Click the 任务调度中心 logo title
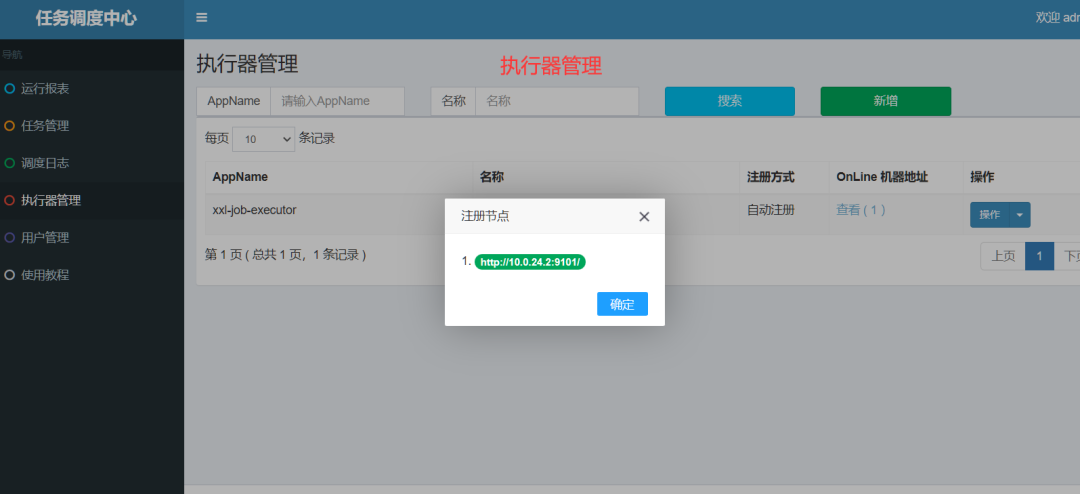Viewport: 1080px width, 494px height. (86, 19)
